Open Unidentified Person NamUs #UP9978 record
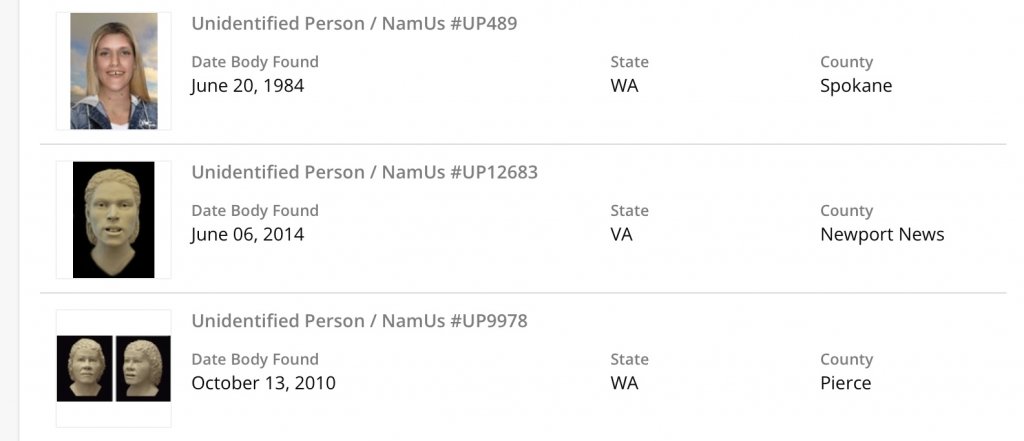This screenshot has width=1024, height=441. [x=359, y=321]
